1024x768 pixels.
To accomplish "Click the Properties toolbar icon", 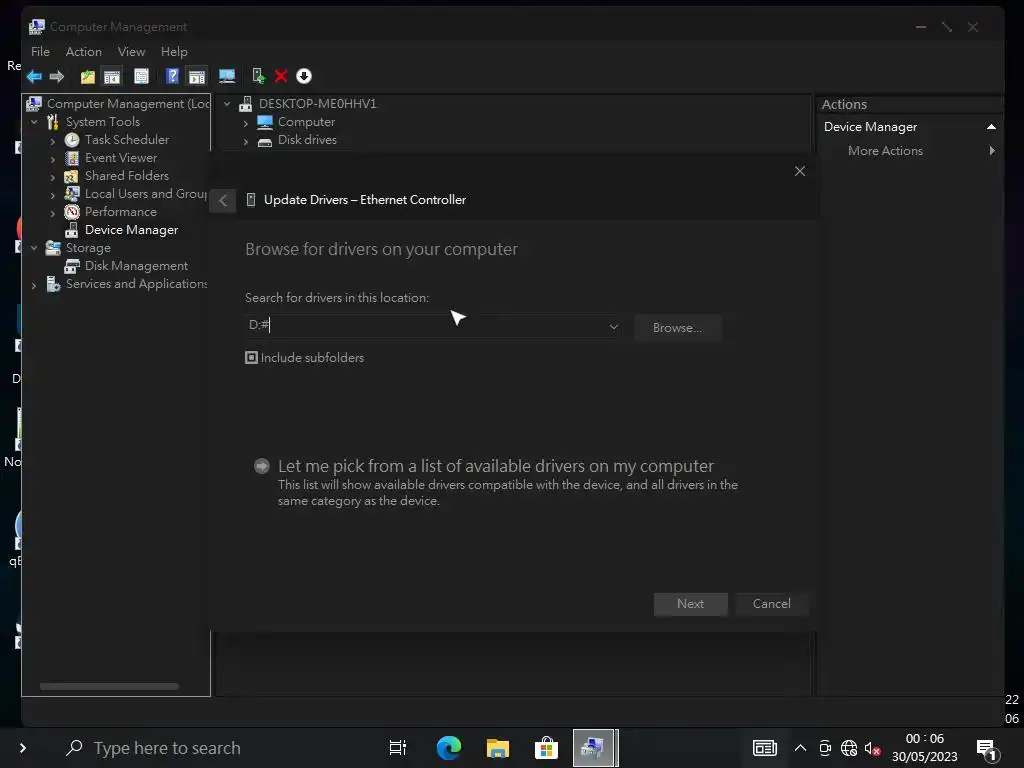I will (x=141, y=76).
